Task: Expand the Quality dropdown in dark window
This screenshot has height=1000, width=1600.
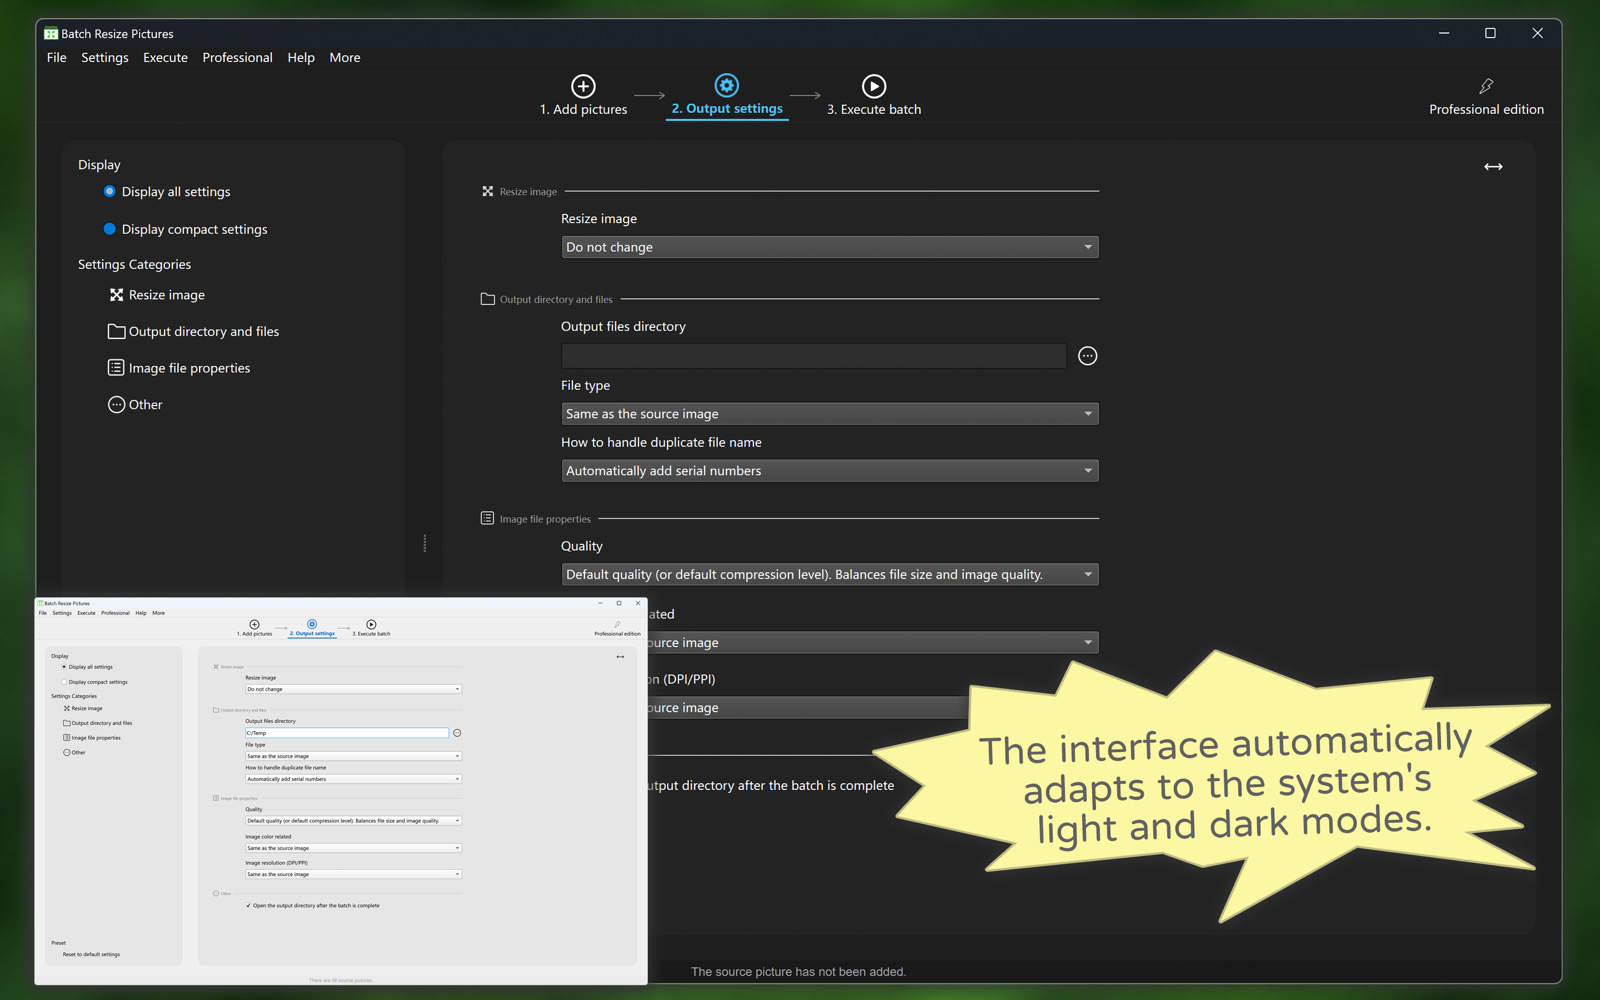Action: [830, 575]
